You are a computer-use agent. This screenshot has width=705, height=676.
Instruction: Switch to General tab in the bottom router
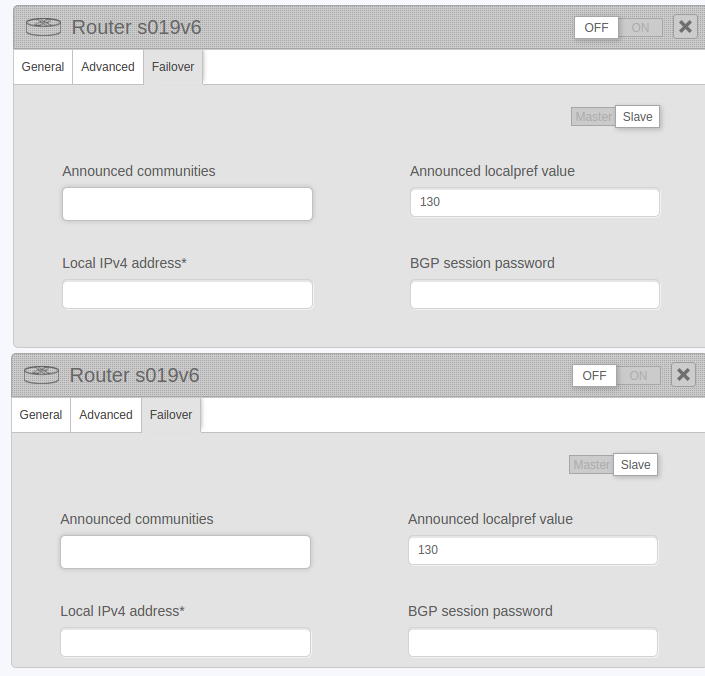point(41,415)
